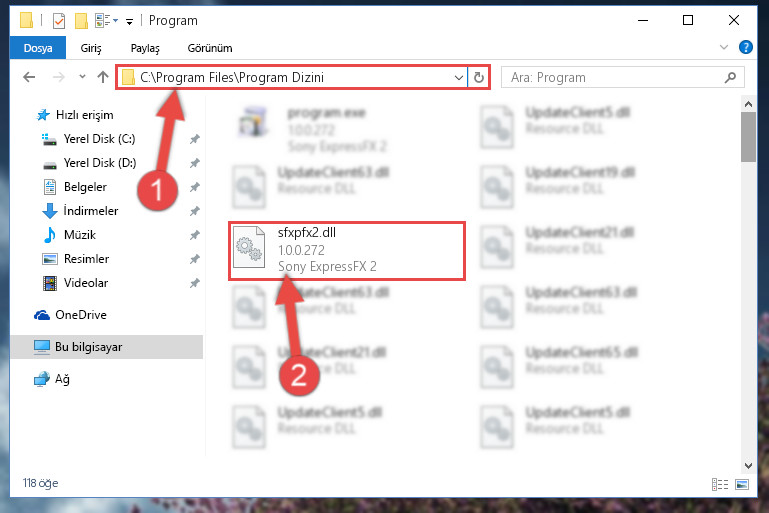
Task: Unpin İndirmeler from quick access
Action: [195, 211]
